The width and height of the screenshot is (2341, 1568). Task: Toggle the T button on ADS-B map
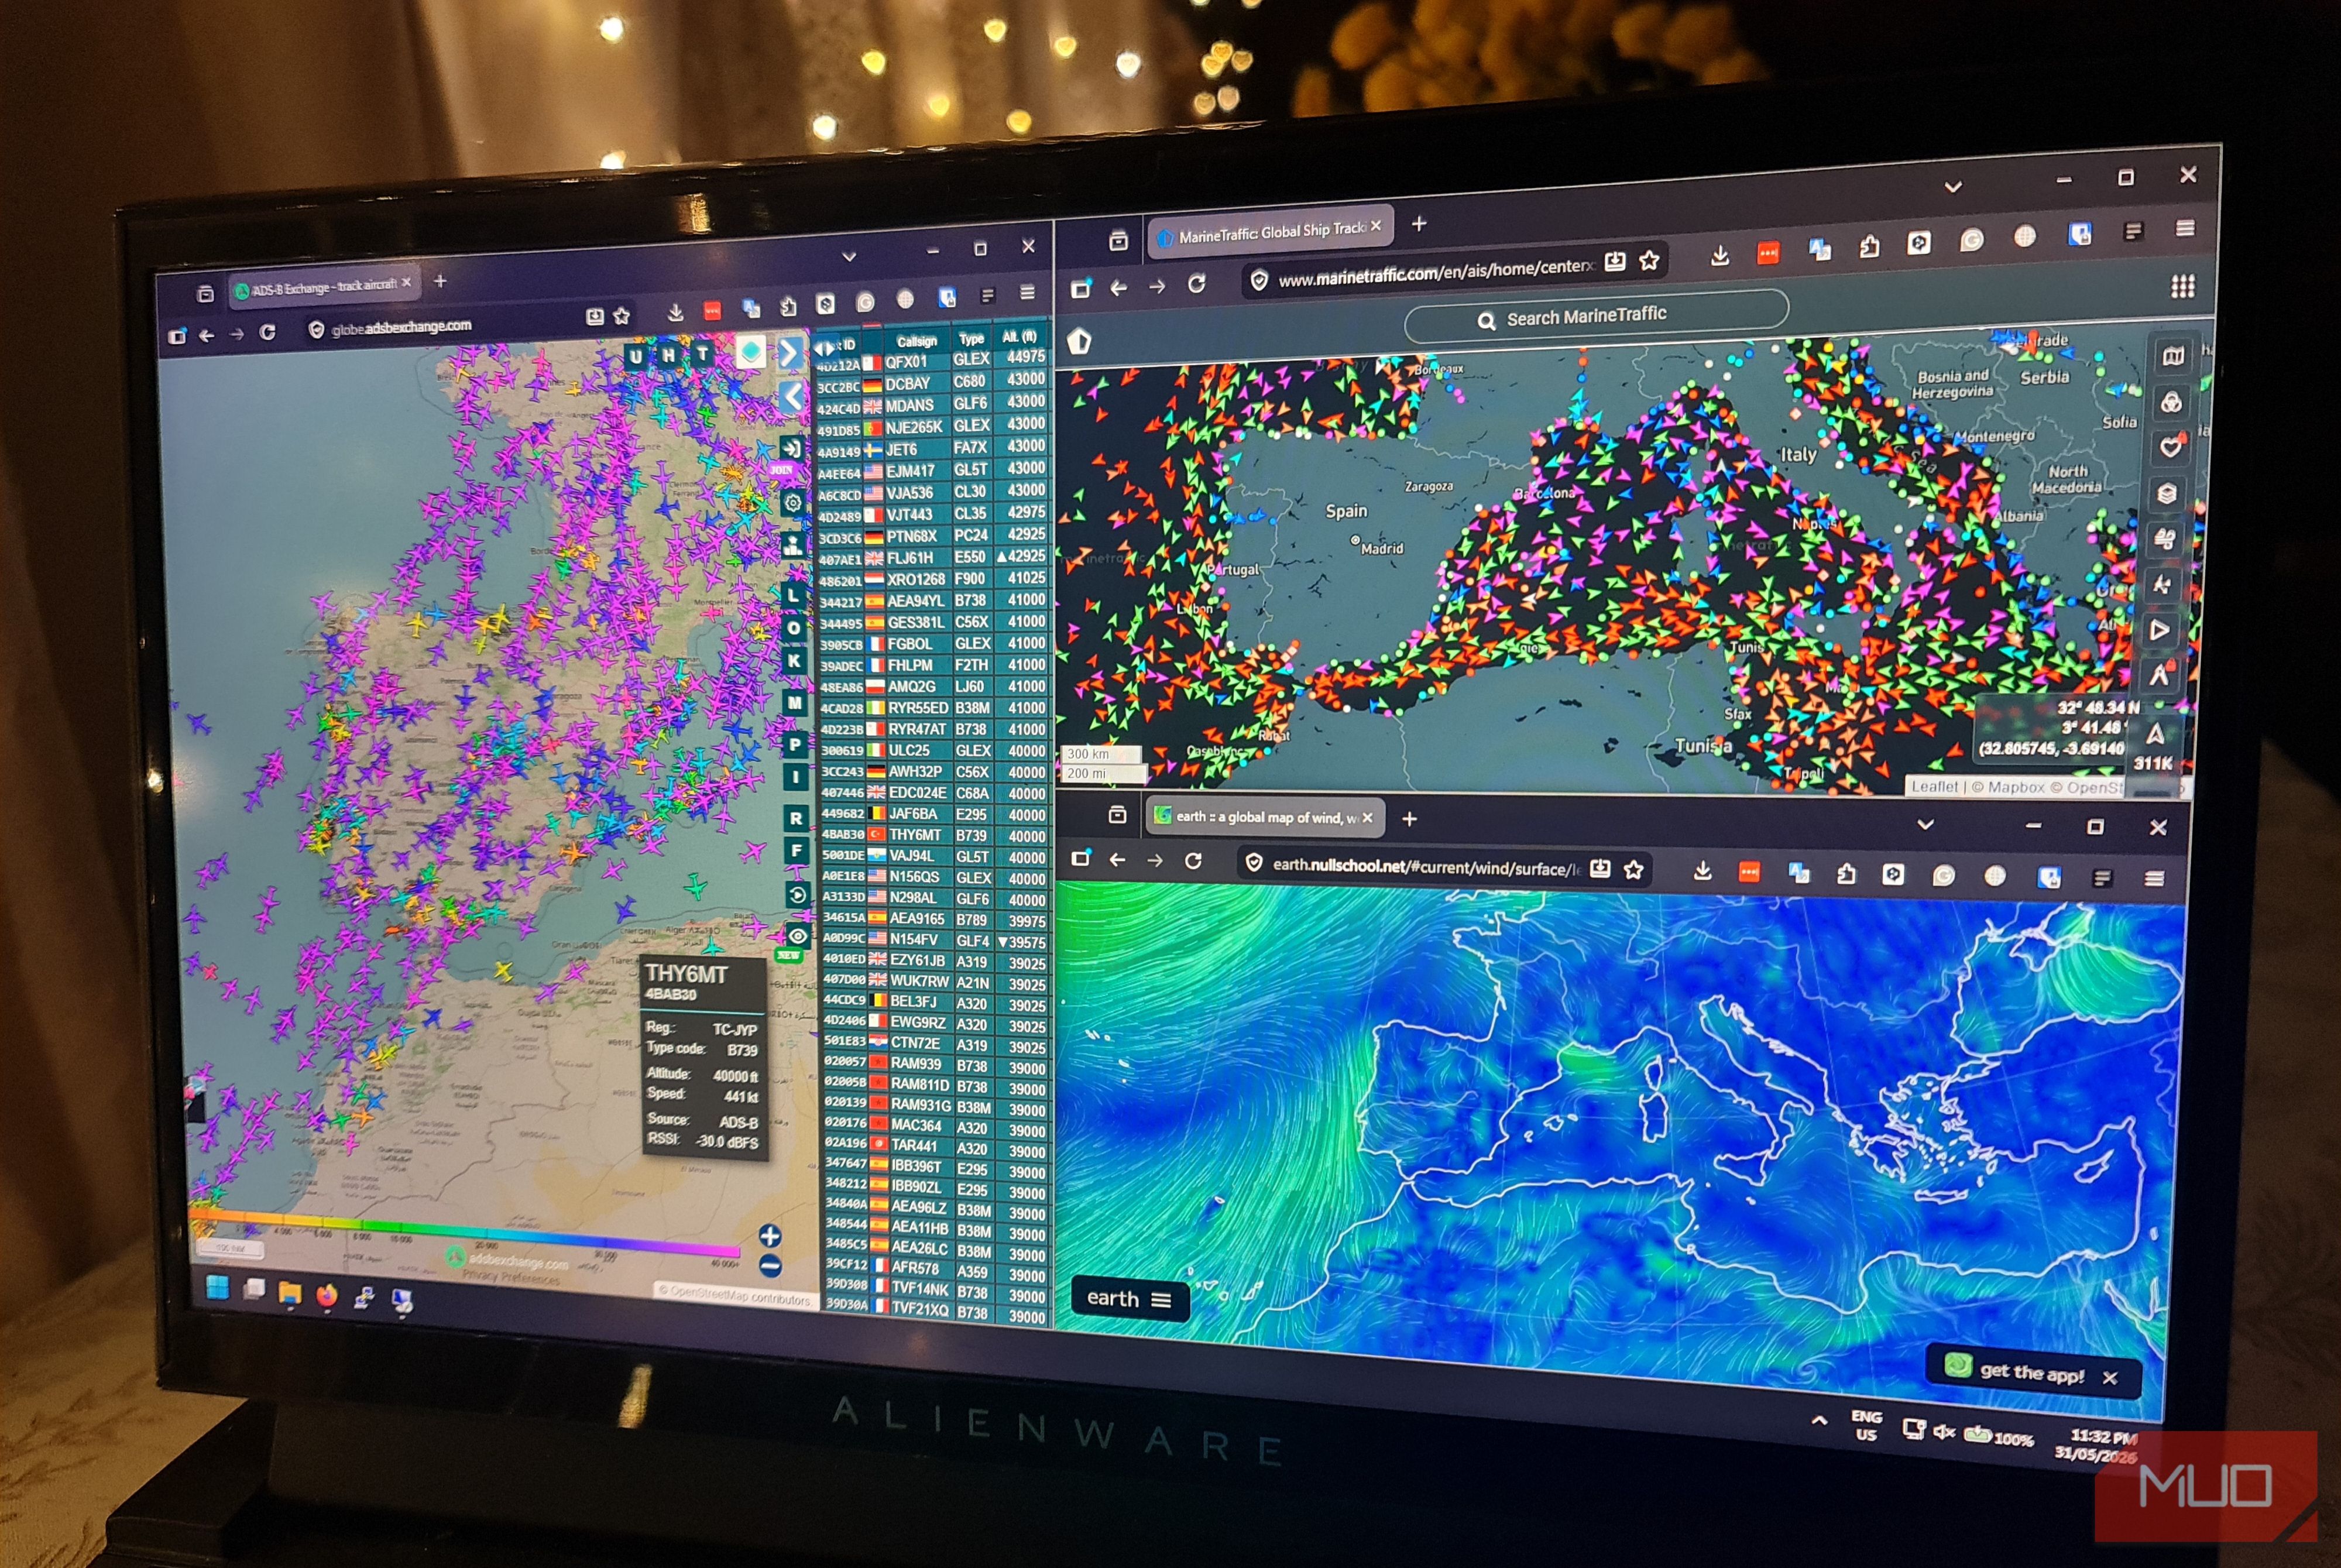click(702, 354)
